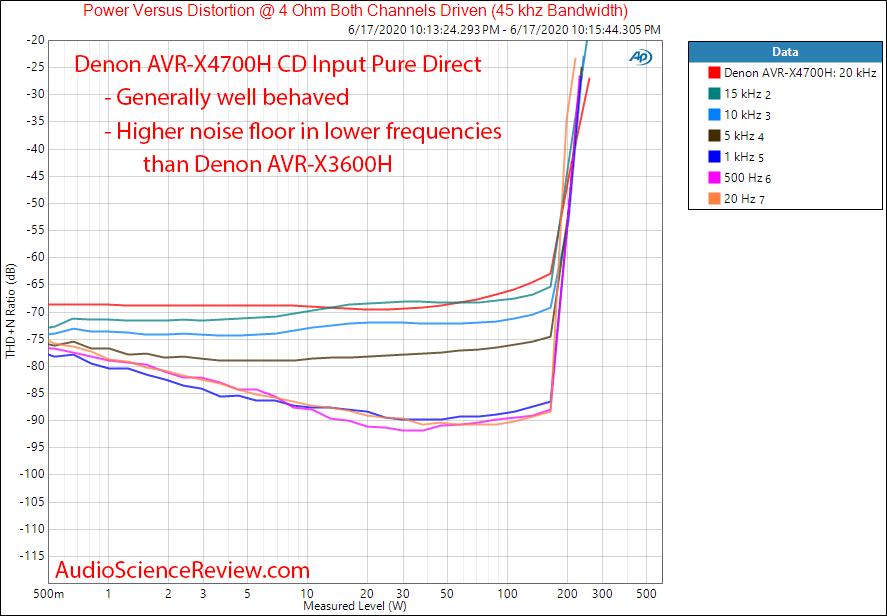Select light blue swatch for 10 kHz

[x=714, y=115]
